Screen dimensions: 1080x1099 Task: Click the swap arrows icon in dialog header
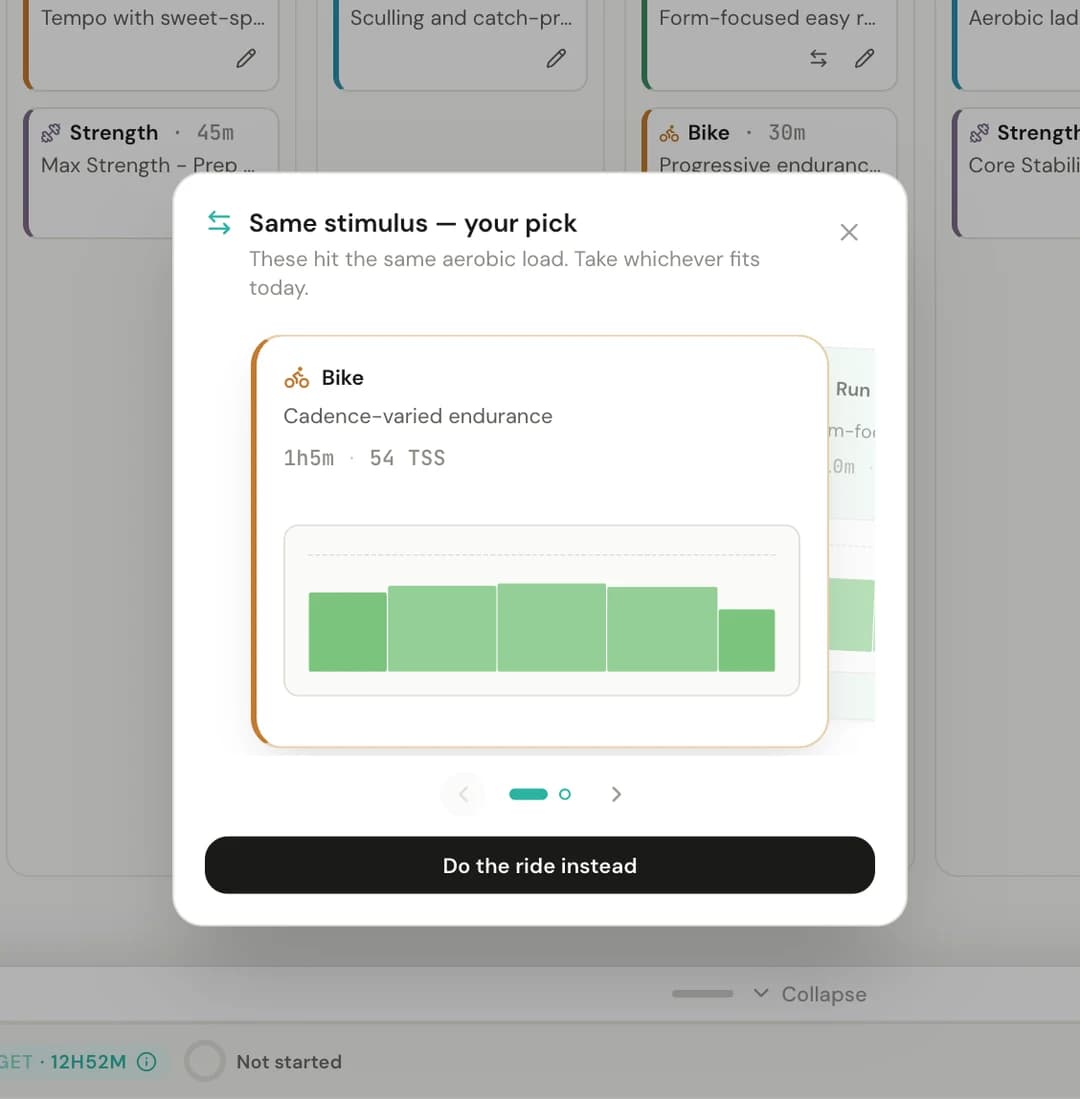coord(219,223)
